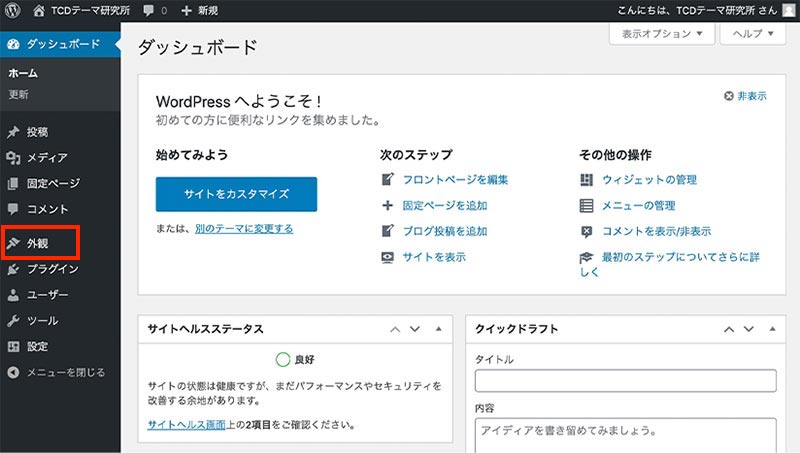Move サイトヘルスステータス panel down
Viewport: 800px width, 453px height.
[415, 330]
